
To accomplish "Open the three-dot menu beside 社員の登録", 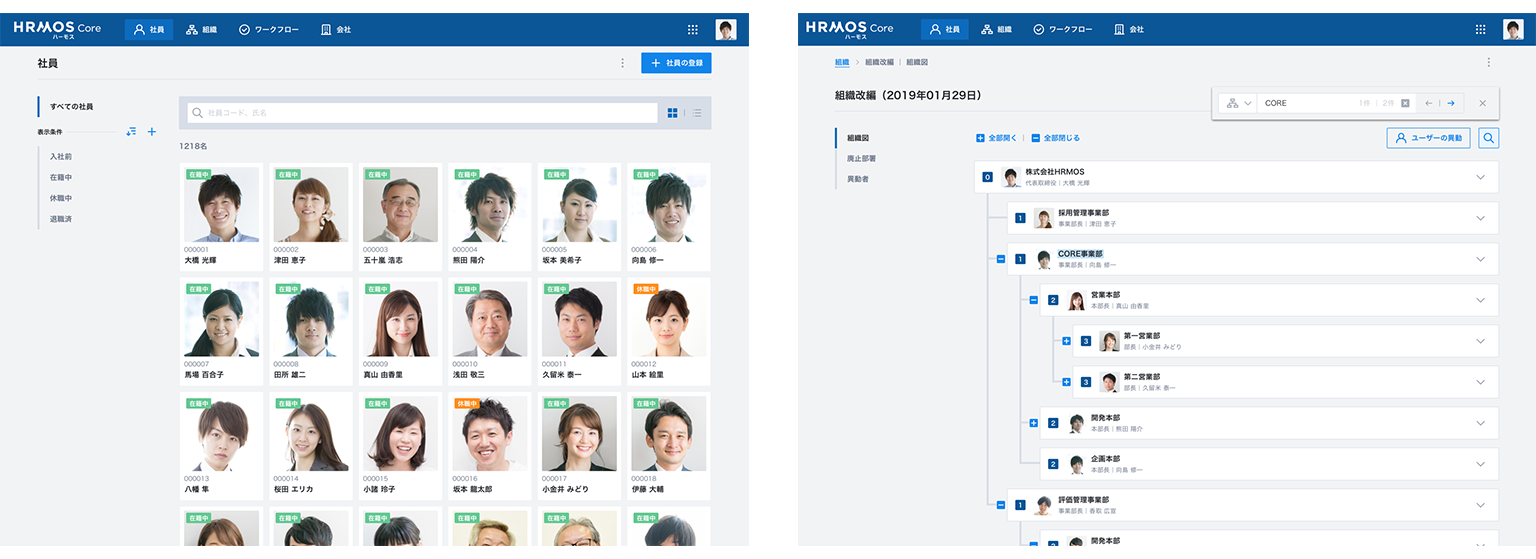I will point(622,63).
